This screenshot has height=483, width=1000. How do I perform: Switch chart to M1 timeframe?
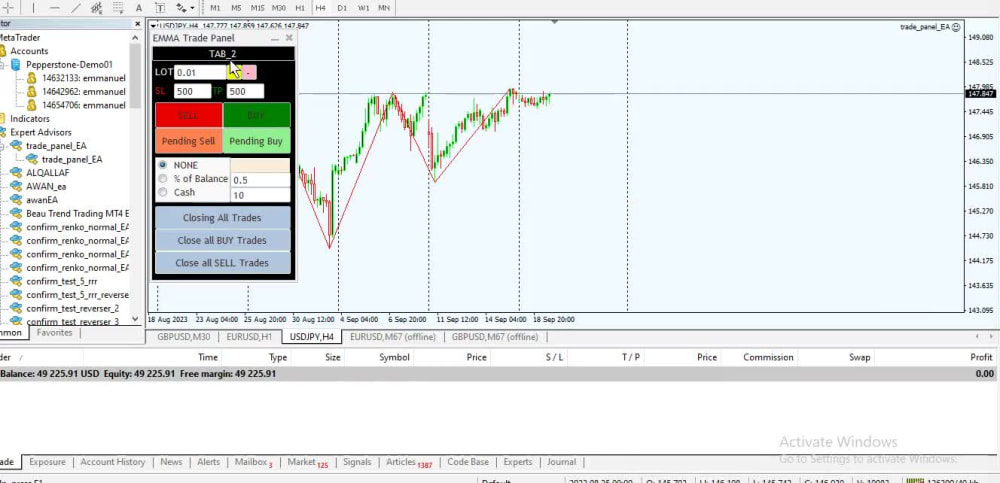click(x=215, y=8)
